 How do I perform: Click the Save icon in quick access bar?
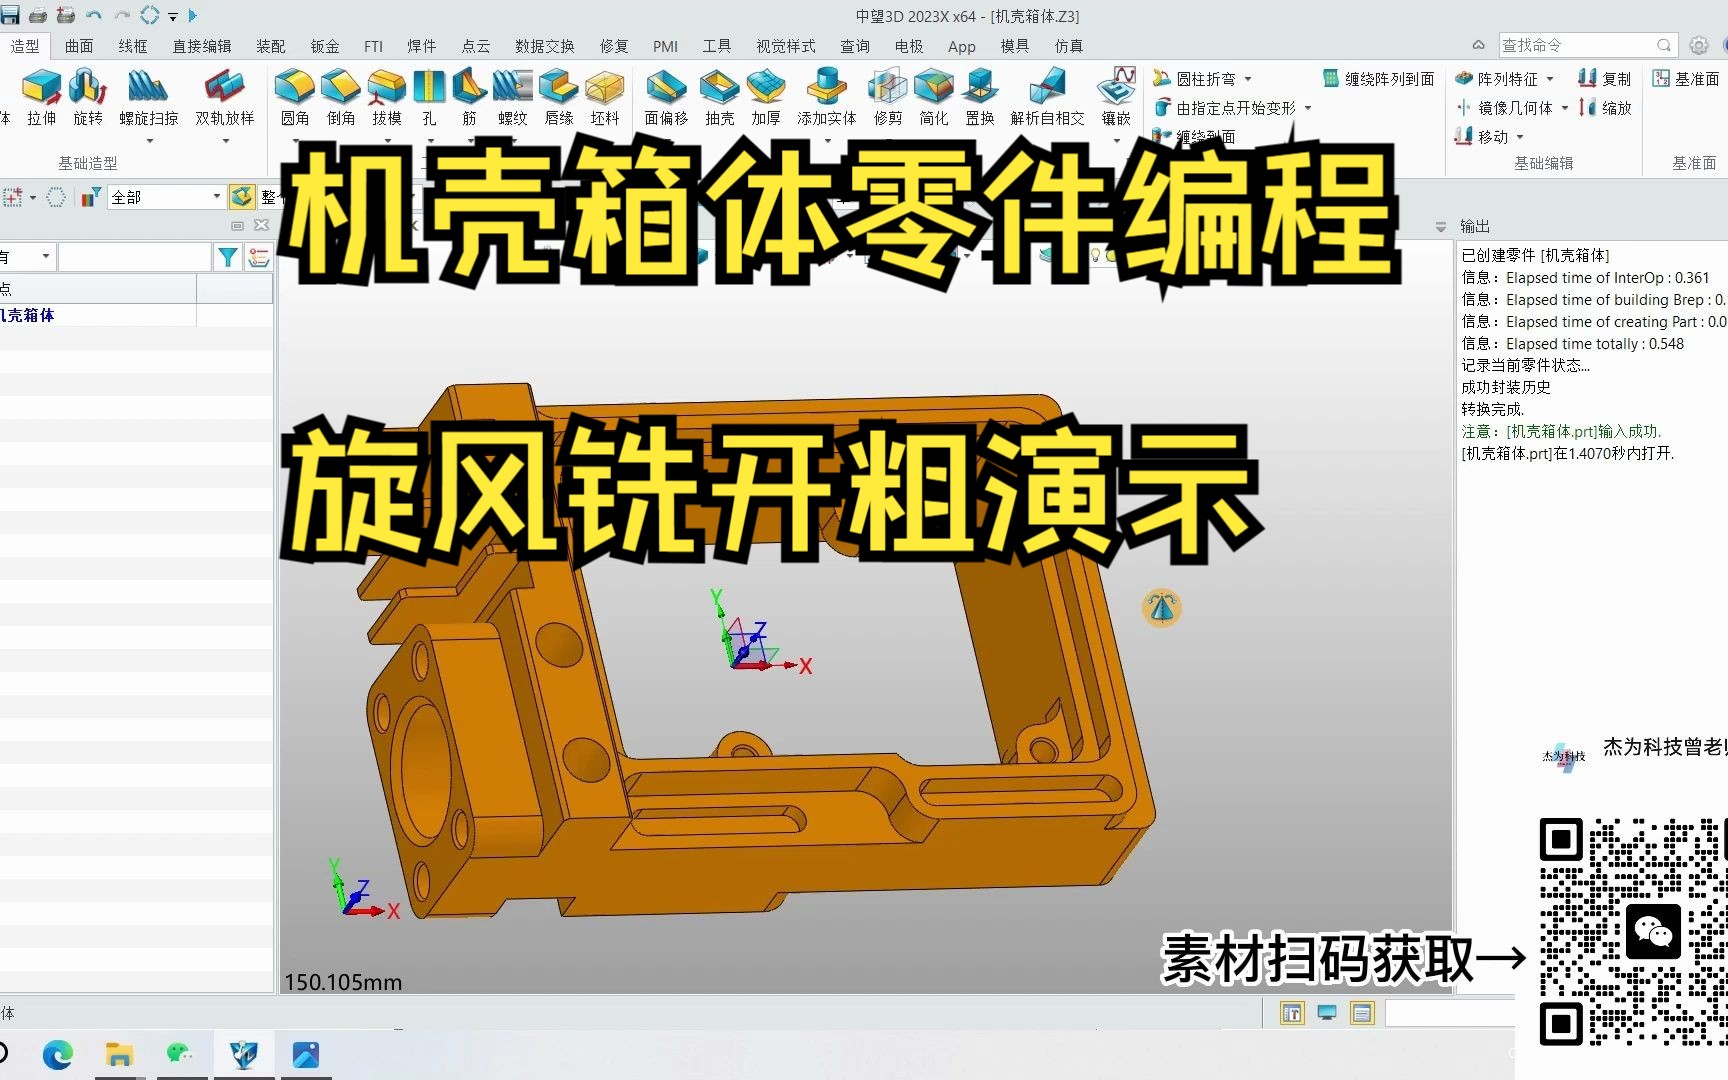coord(10,15)
